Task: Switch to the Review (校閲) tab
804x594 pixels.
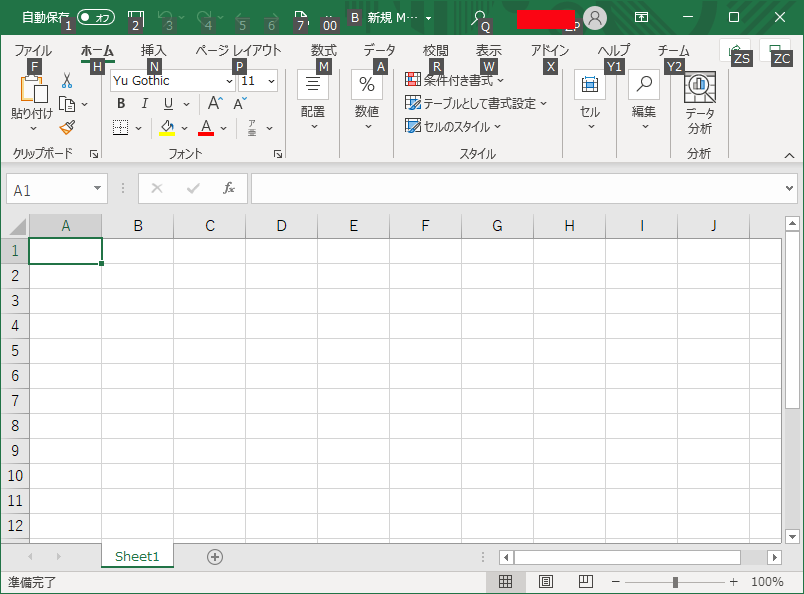Action: [435, 50]
